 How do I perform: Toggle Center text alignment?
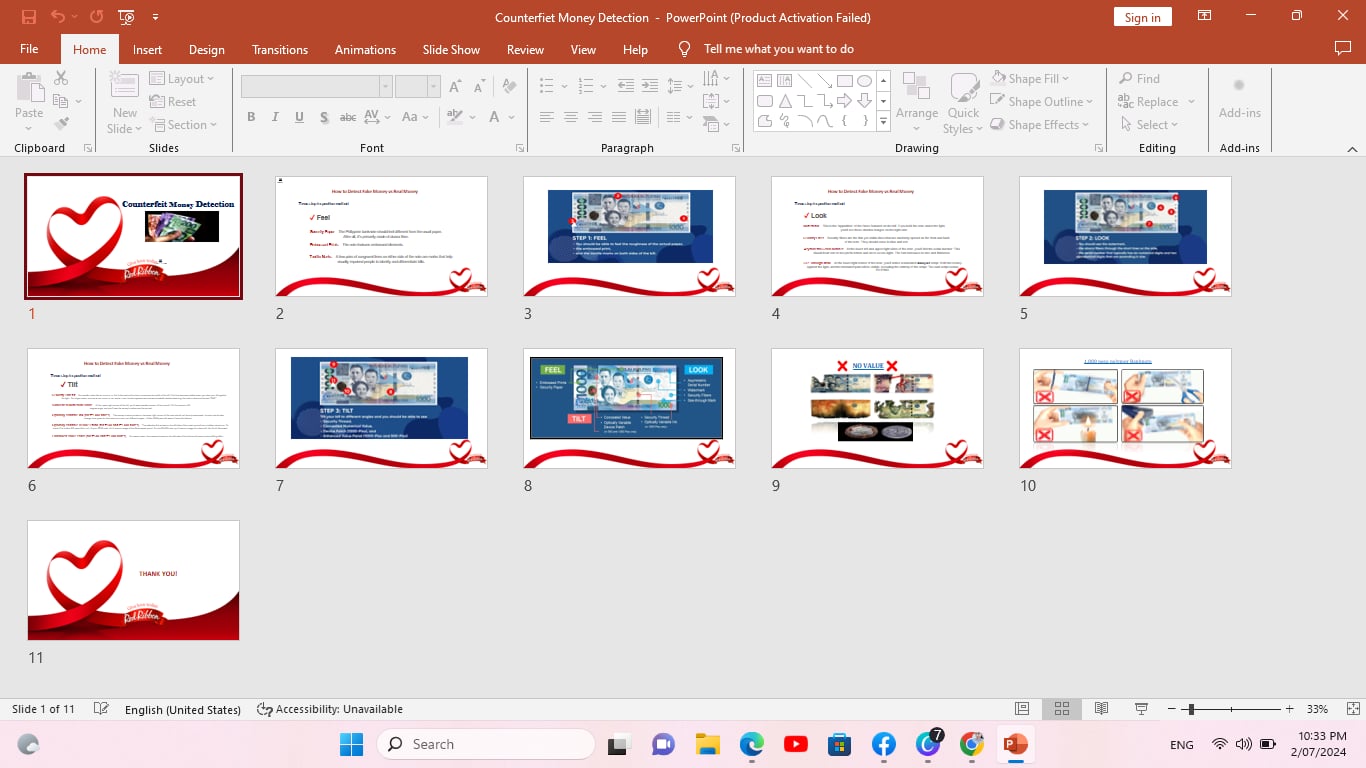coord(570,117)
